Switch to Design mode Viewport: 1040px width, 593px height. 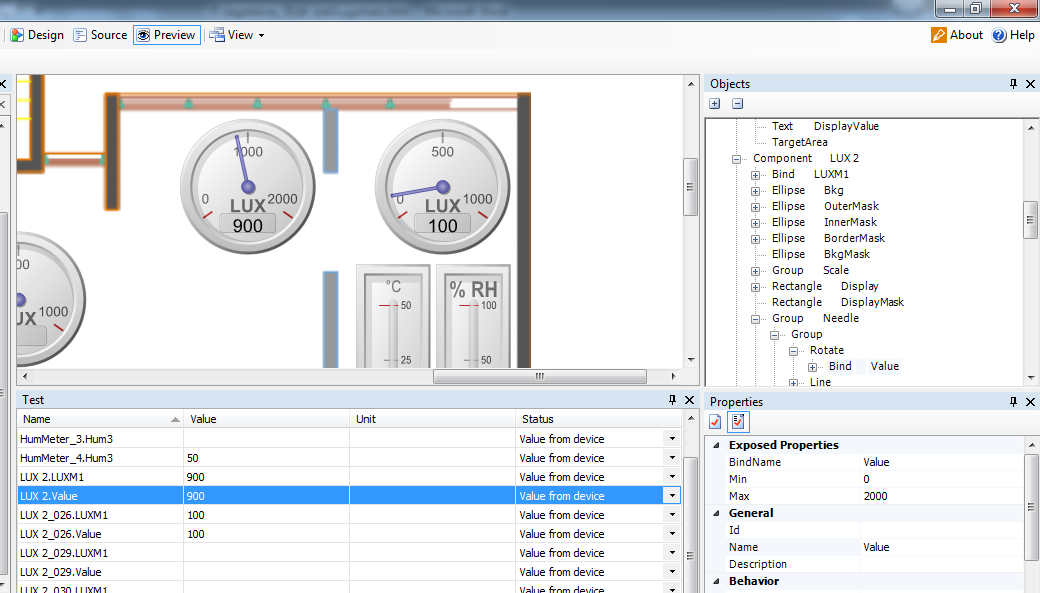37,35
